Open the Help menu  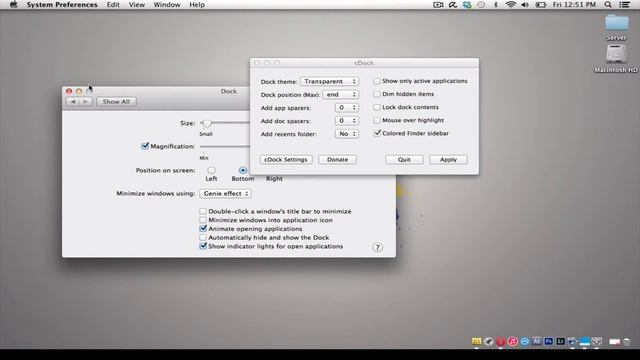tap(197, 5)
